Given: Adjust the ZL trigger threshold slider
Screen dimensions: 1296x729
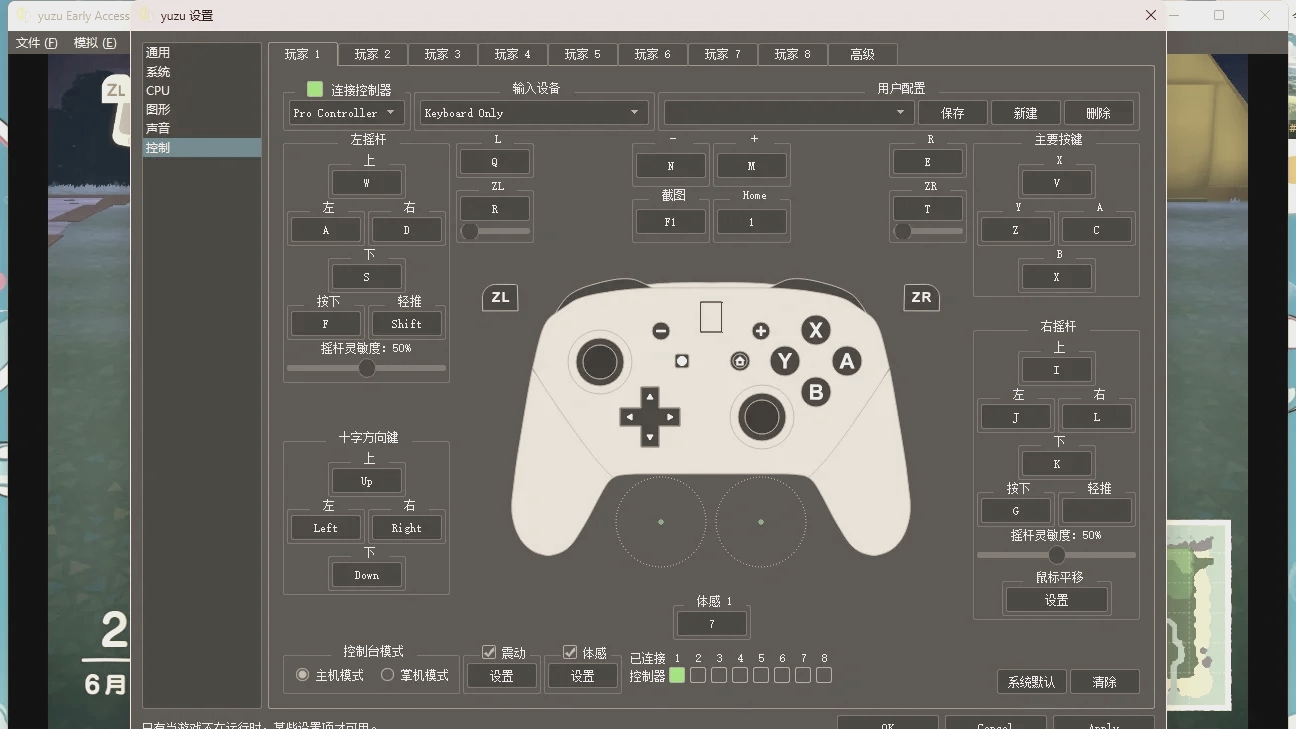Looking at the screenshot, I should (x=495, y=231).
